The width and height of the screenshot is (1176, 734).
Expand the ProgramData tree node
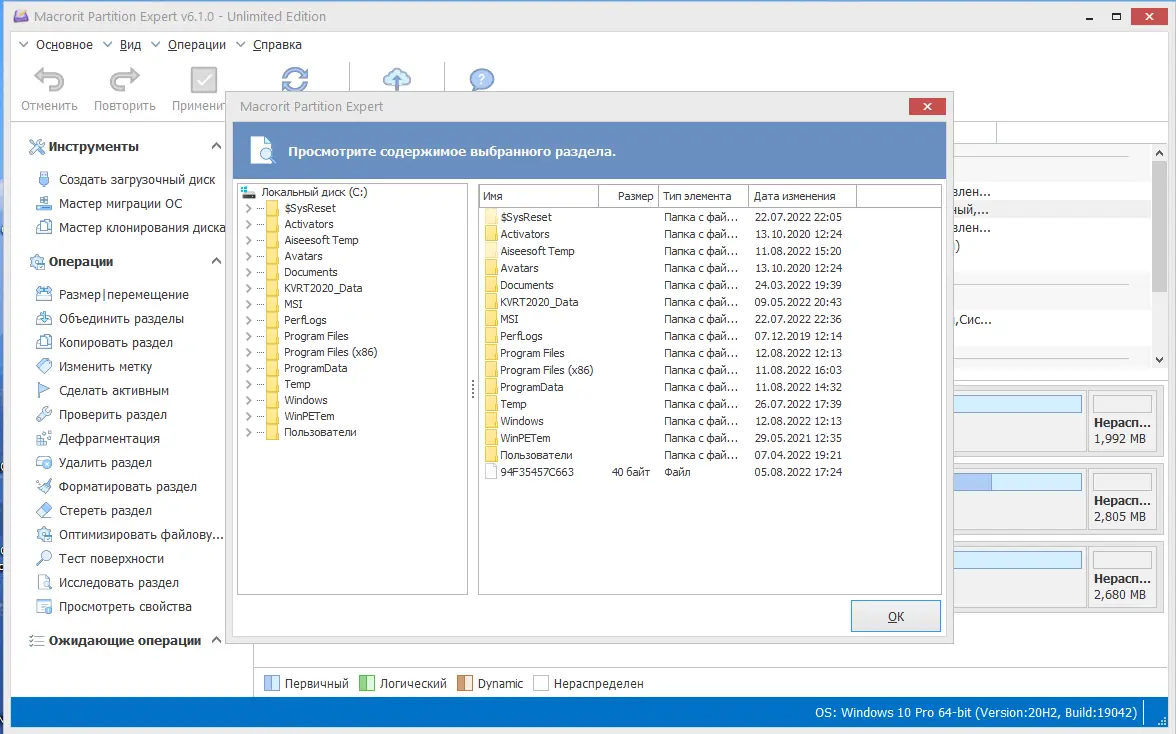(x=248, y=368)
